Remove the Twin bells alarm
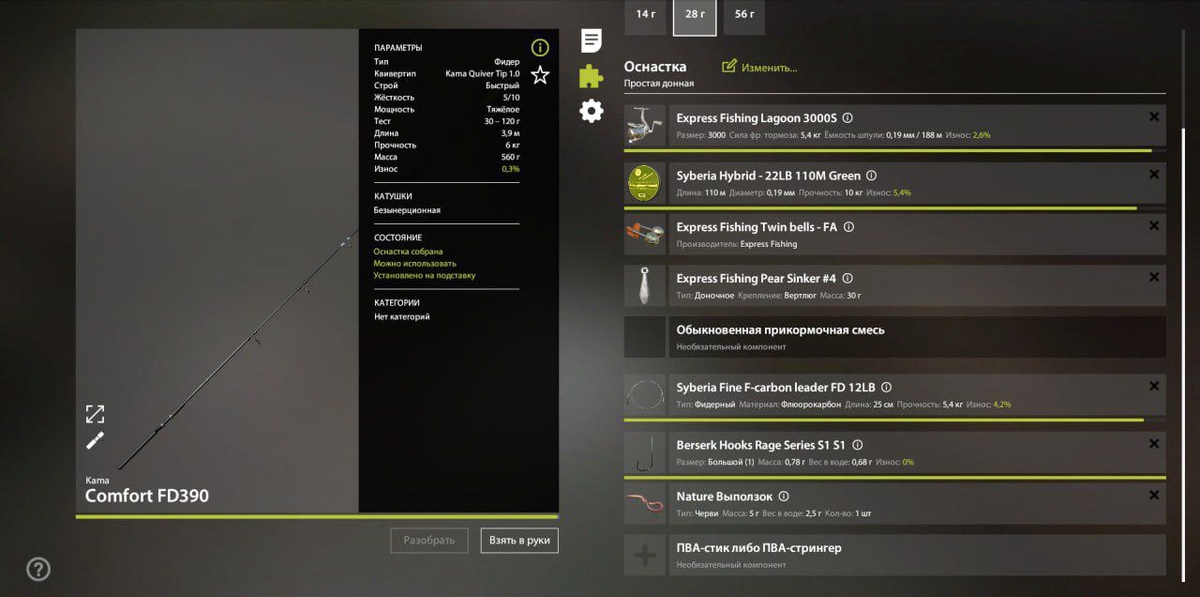Image resolution: width=1200 pixels, height=597 pixels. [1154, 226]
